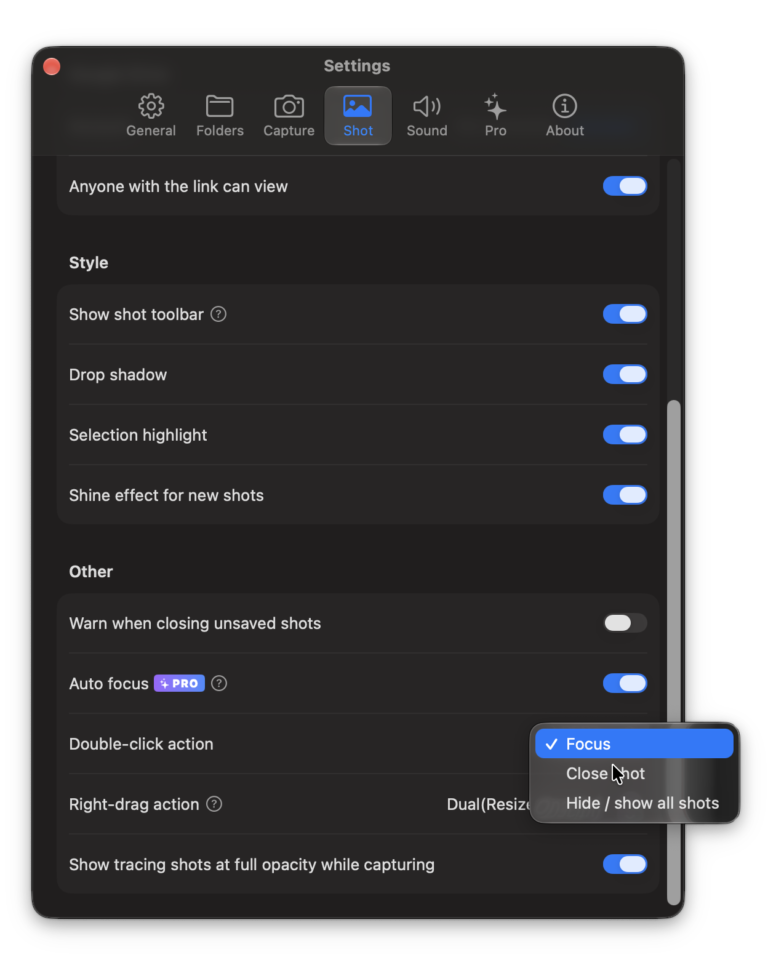Open the General settings tab
The height and width of the screenshot is (965, 768).
point(151,116)
